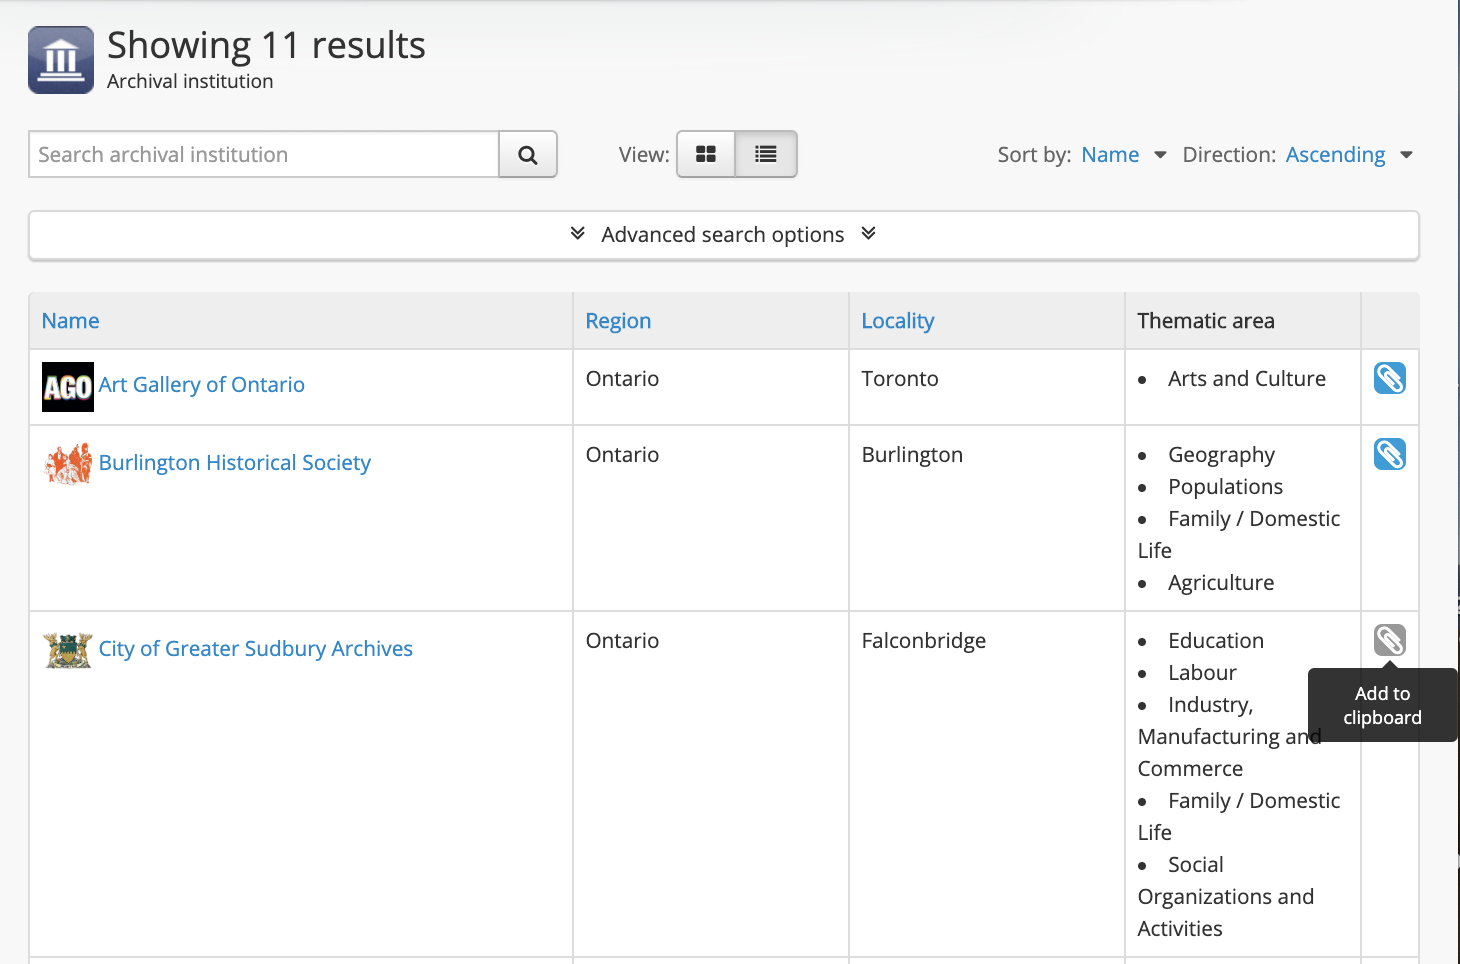This screenshot has width=1460, height=964.
Task: Open the Sort by Name dropdown
Action: (1123, 155)
